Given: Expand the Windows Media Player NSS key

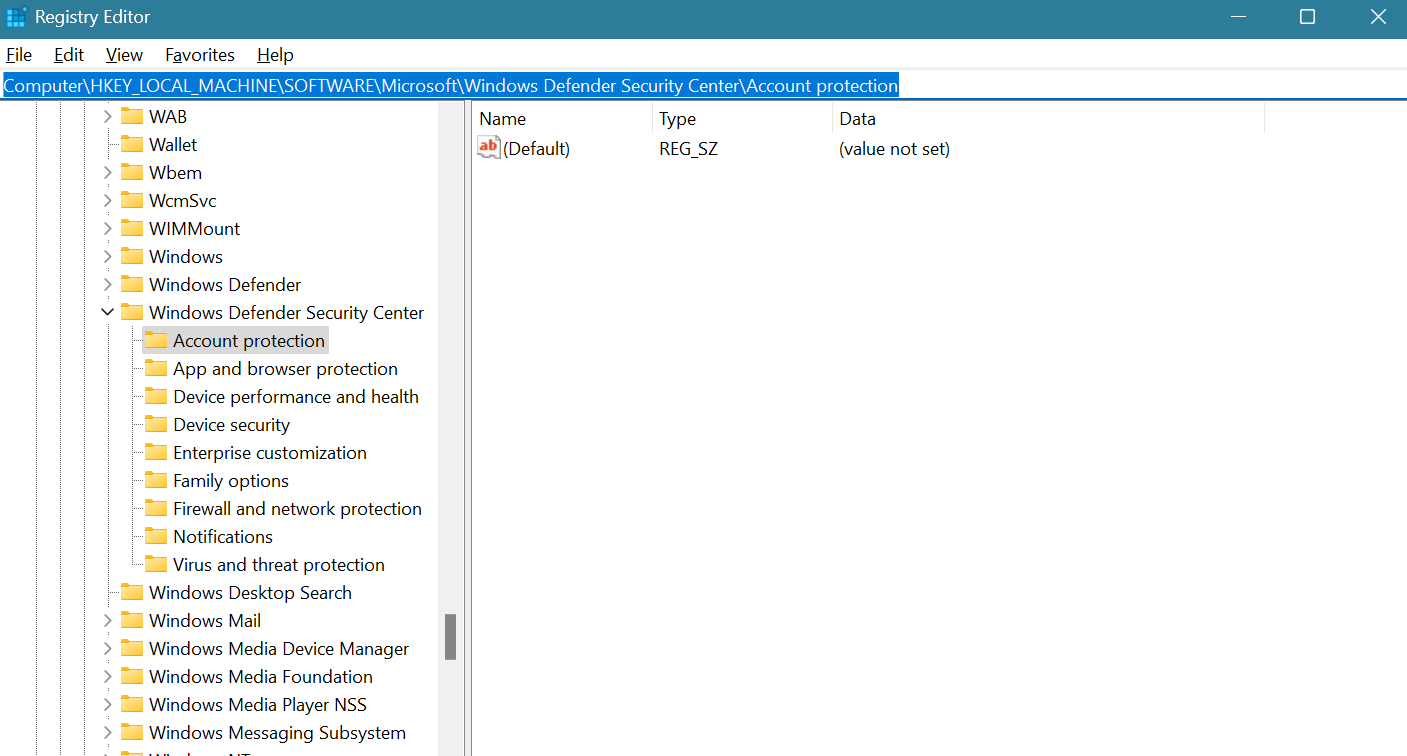Looking at the screenshot, I should (x=108, y=704).
